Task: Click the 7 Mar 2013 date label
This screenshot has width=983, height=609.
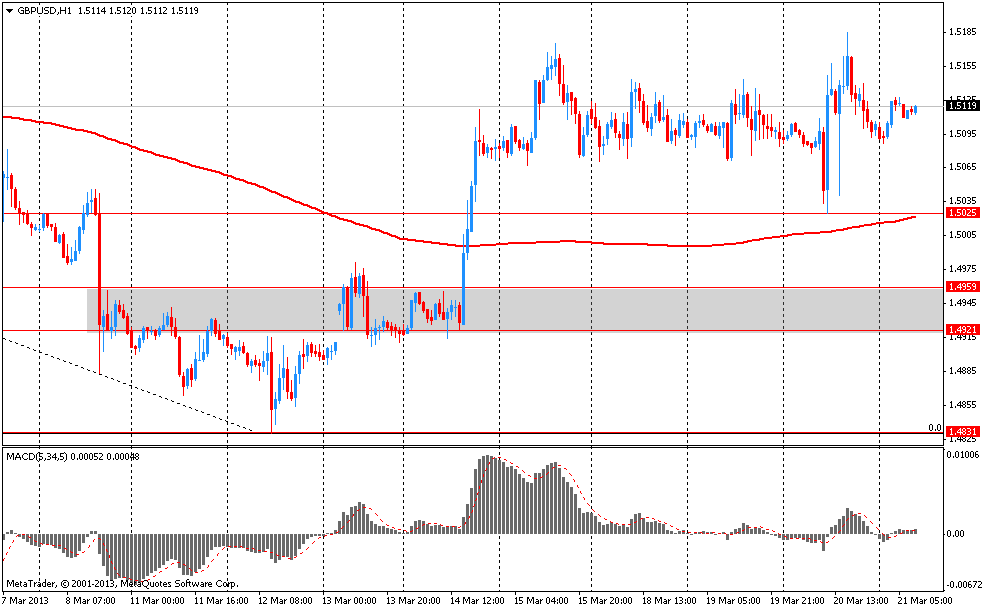Action: 24,601
